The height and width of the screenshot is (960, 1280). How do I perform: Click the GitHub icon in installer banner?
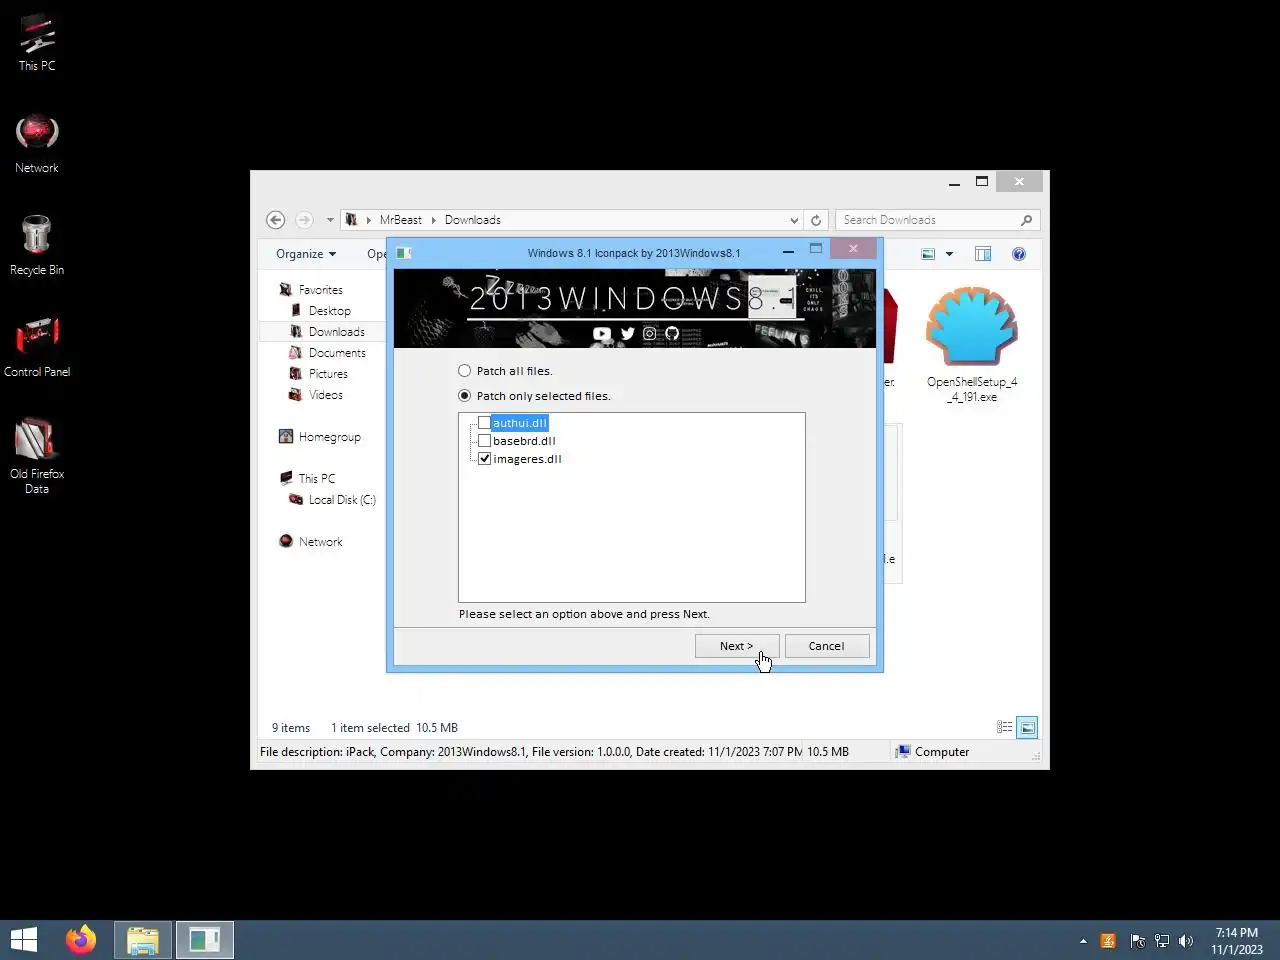(x=672, y=334)
